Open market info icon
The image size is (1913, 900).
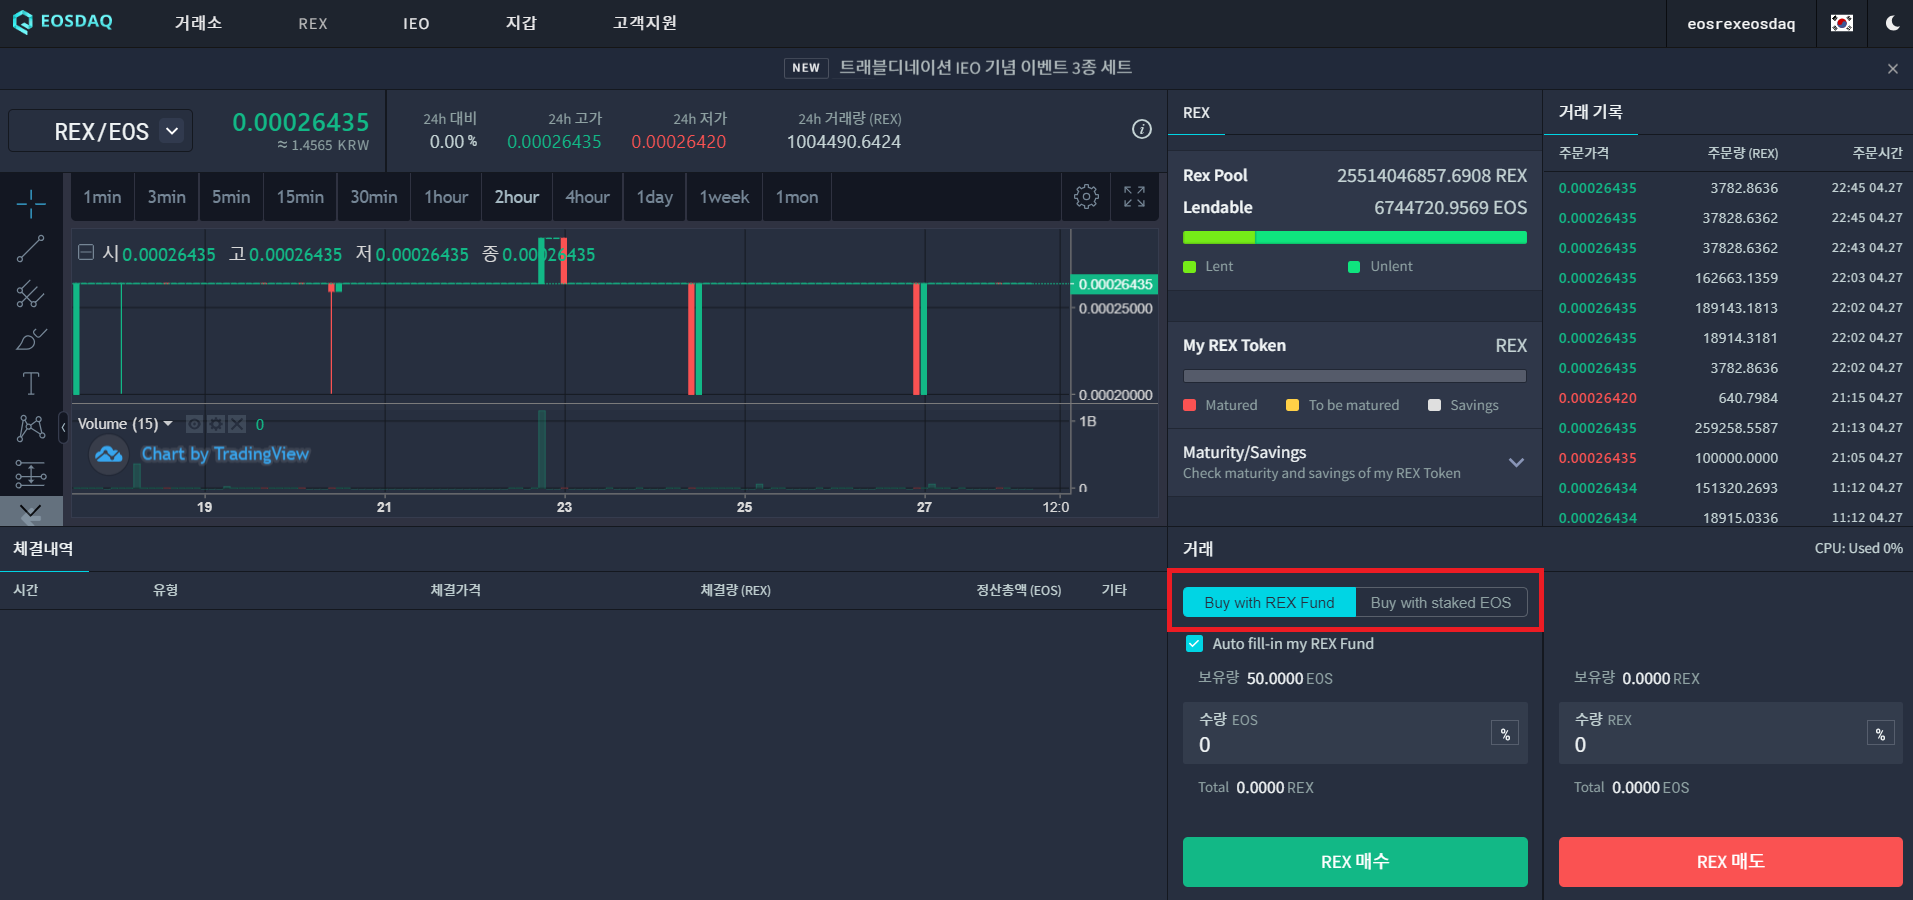[x=1142, y=129]
